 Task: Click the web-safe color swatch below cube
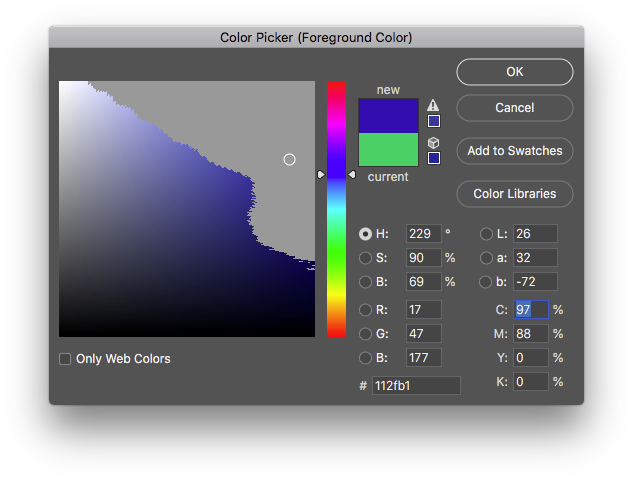[x=433, y=157]
